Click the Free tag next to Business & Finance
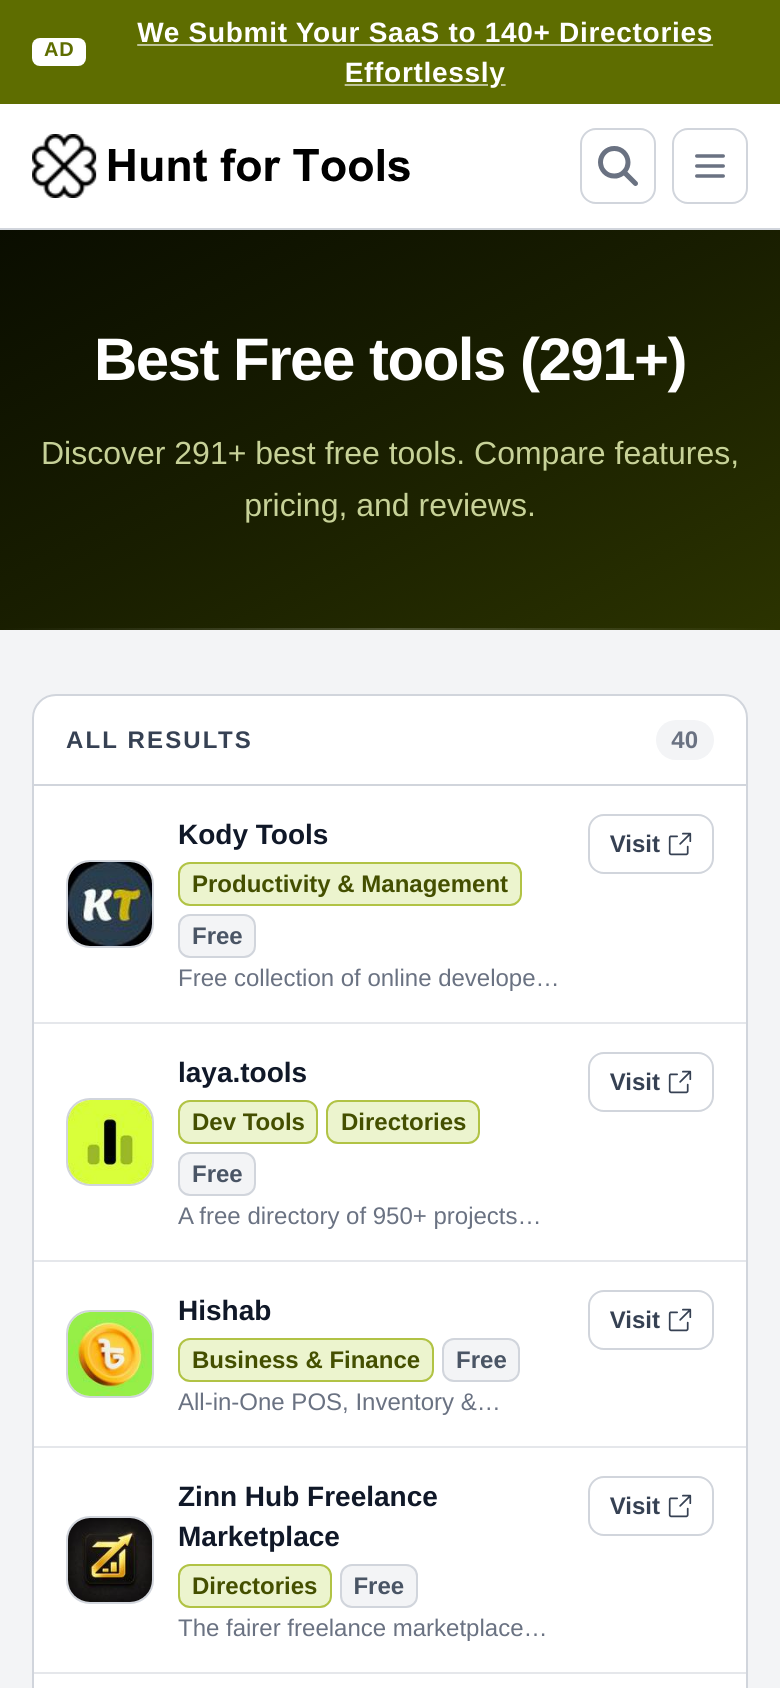 coord(481,1360)
